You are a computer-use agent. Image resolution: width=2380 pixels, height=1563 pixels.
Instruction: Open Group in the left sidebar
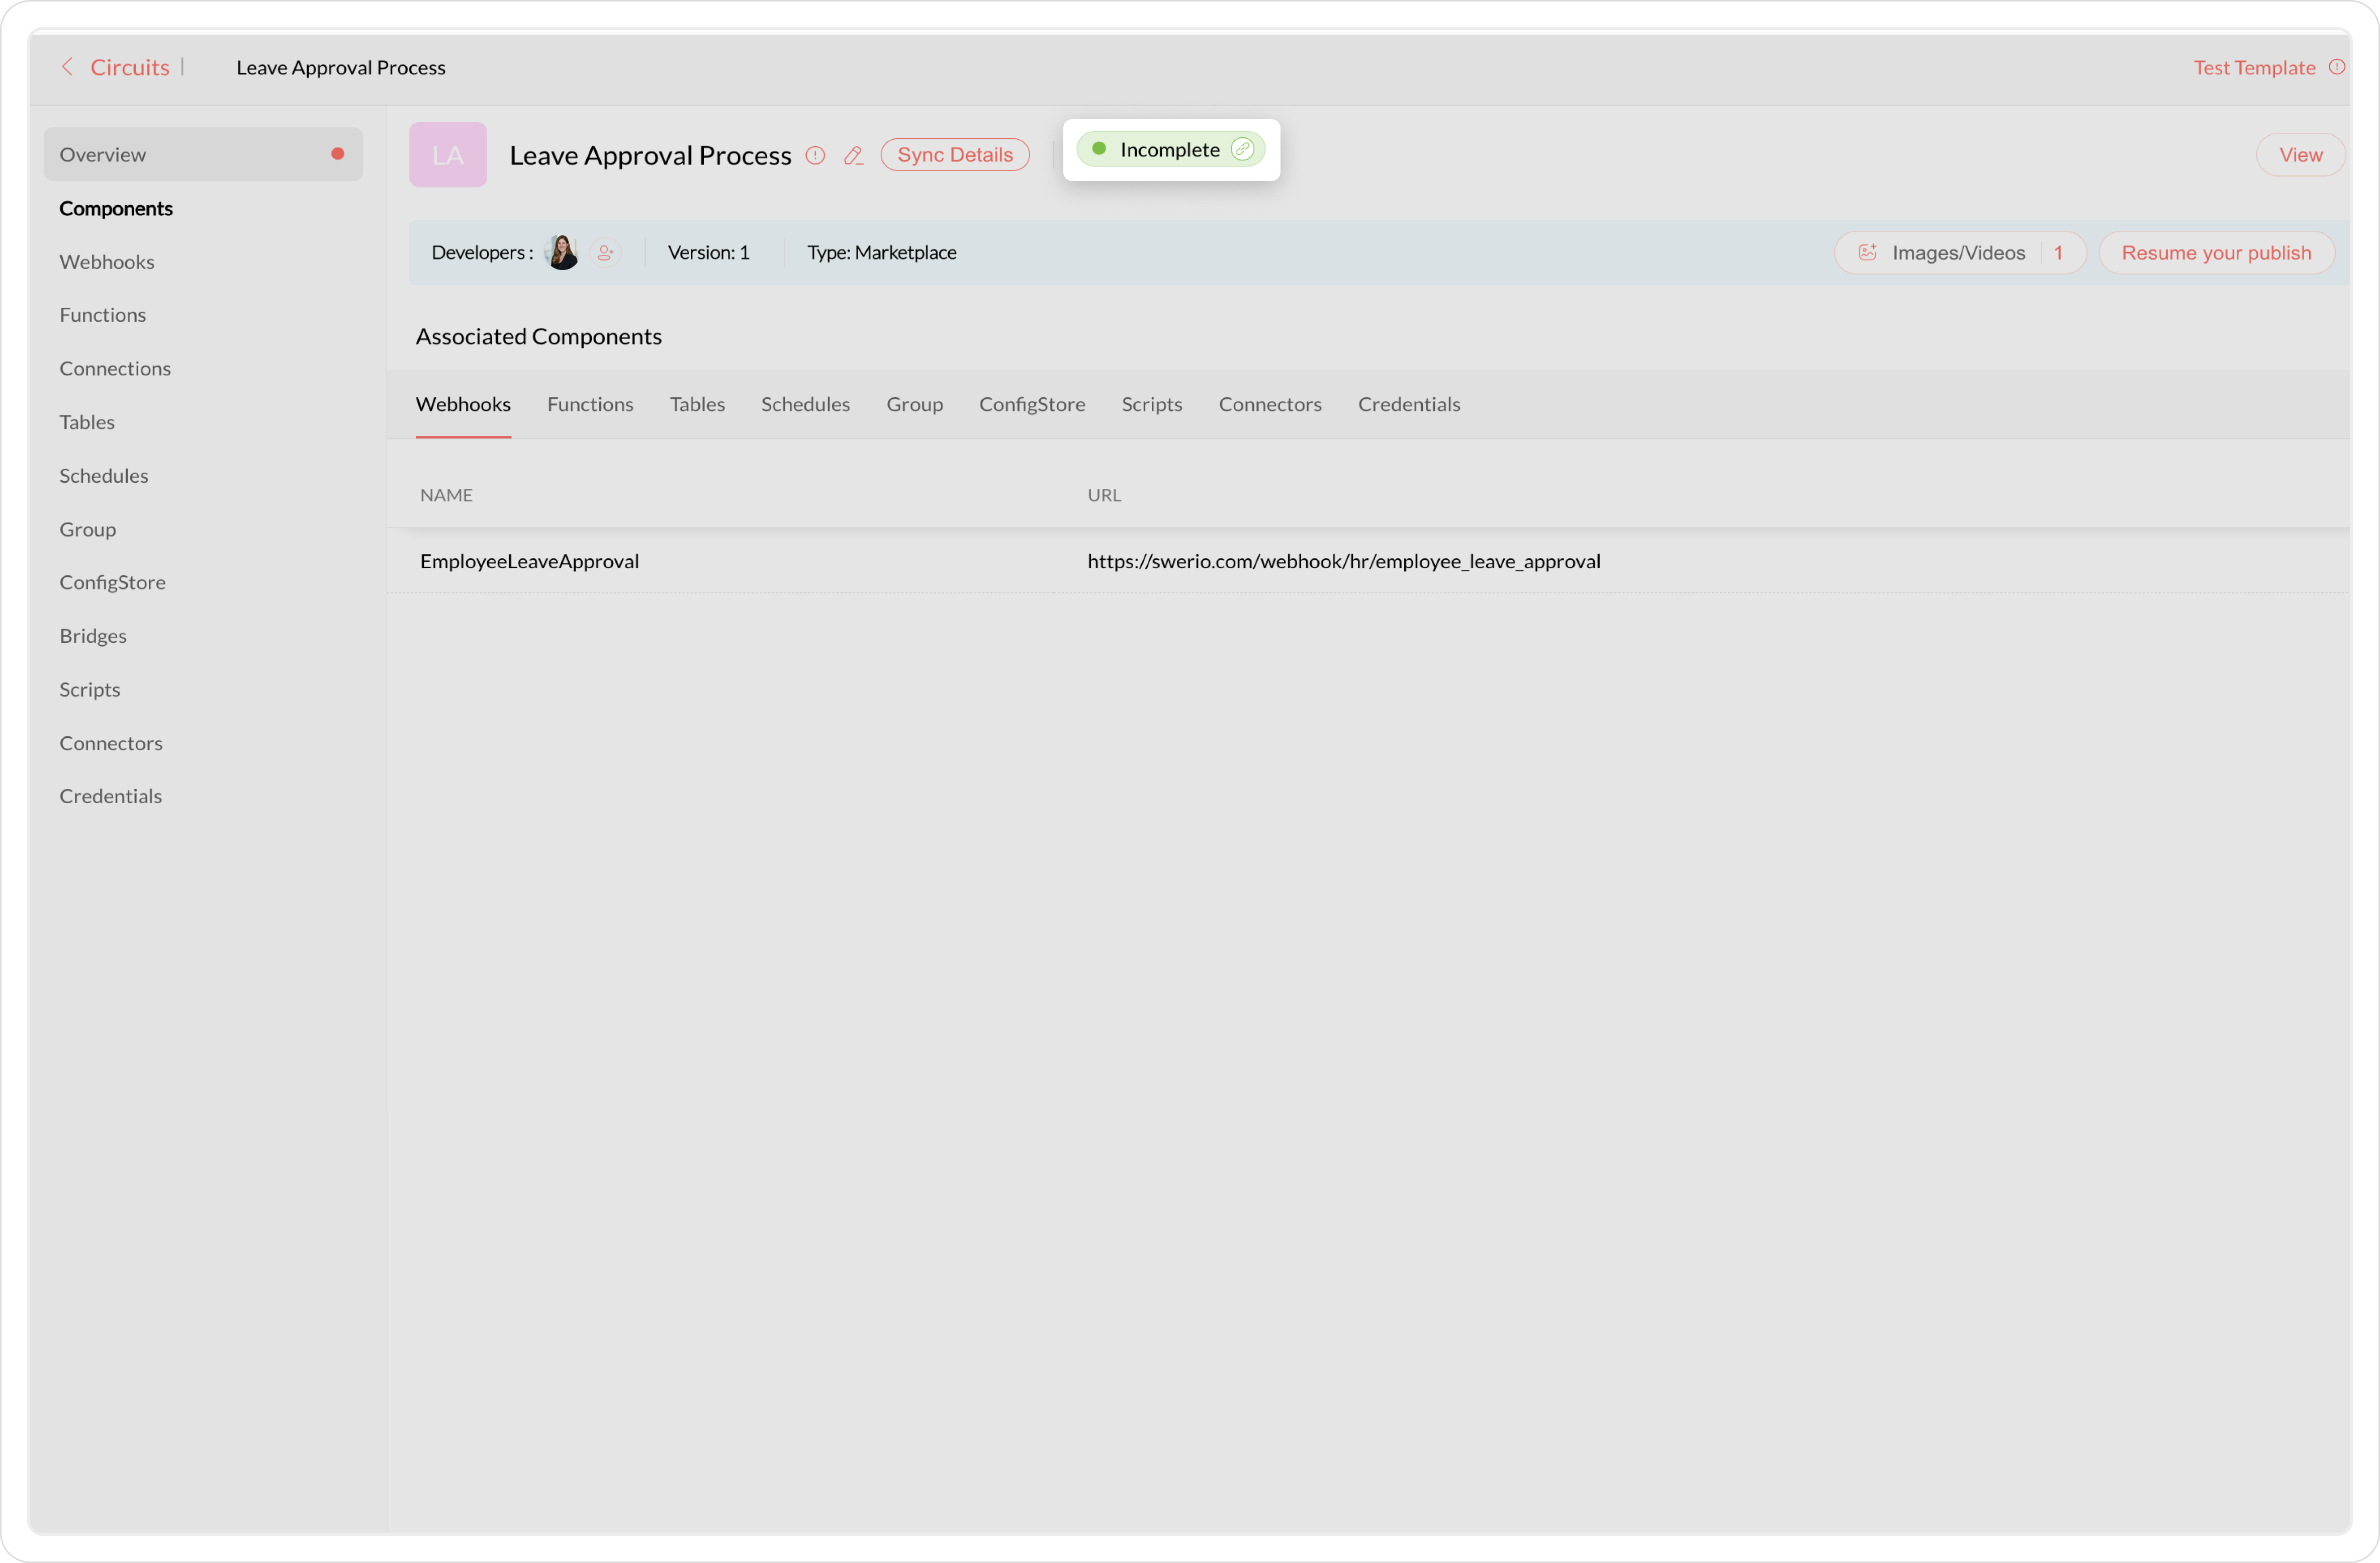[x=88, y=529]
